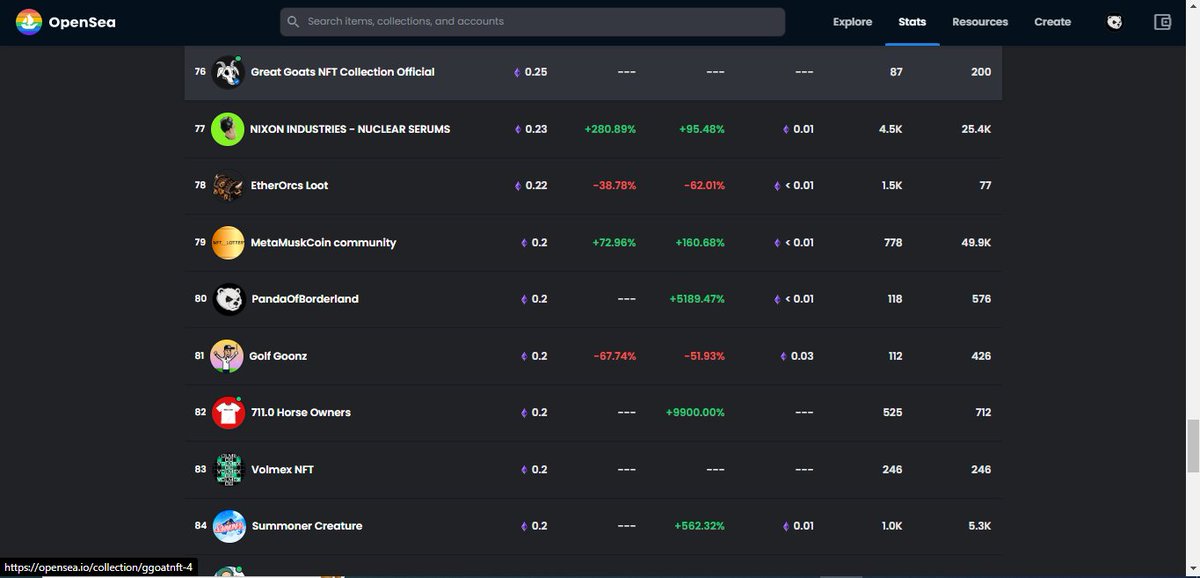Select the Stats tab
The height and width of the screenshot is (578, 1200).
click(x=912, y=22)
